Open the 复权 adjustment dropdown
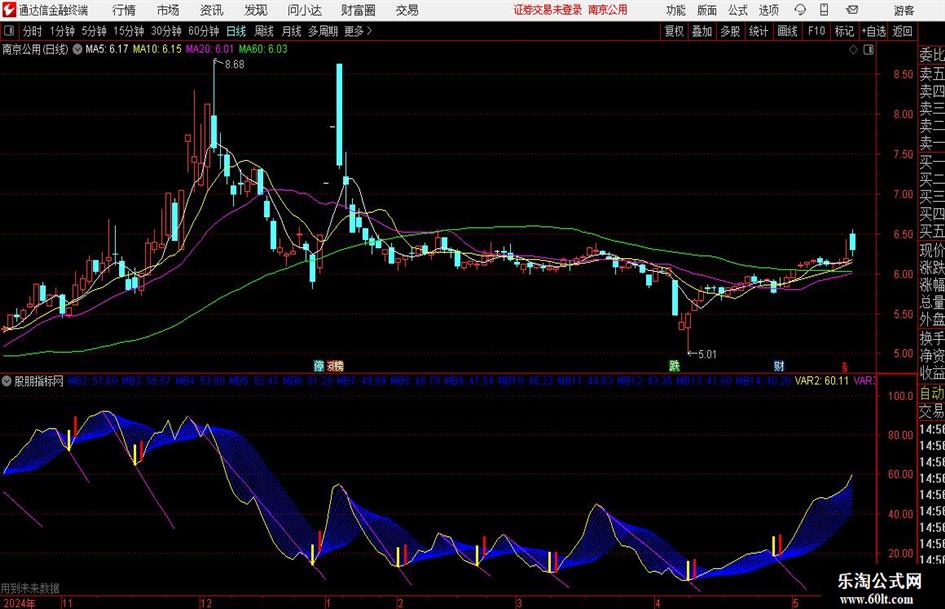Image resolution: width=945 pixels, height=609 pixels. 675,31
